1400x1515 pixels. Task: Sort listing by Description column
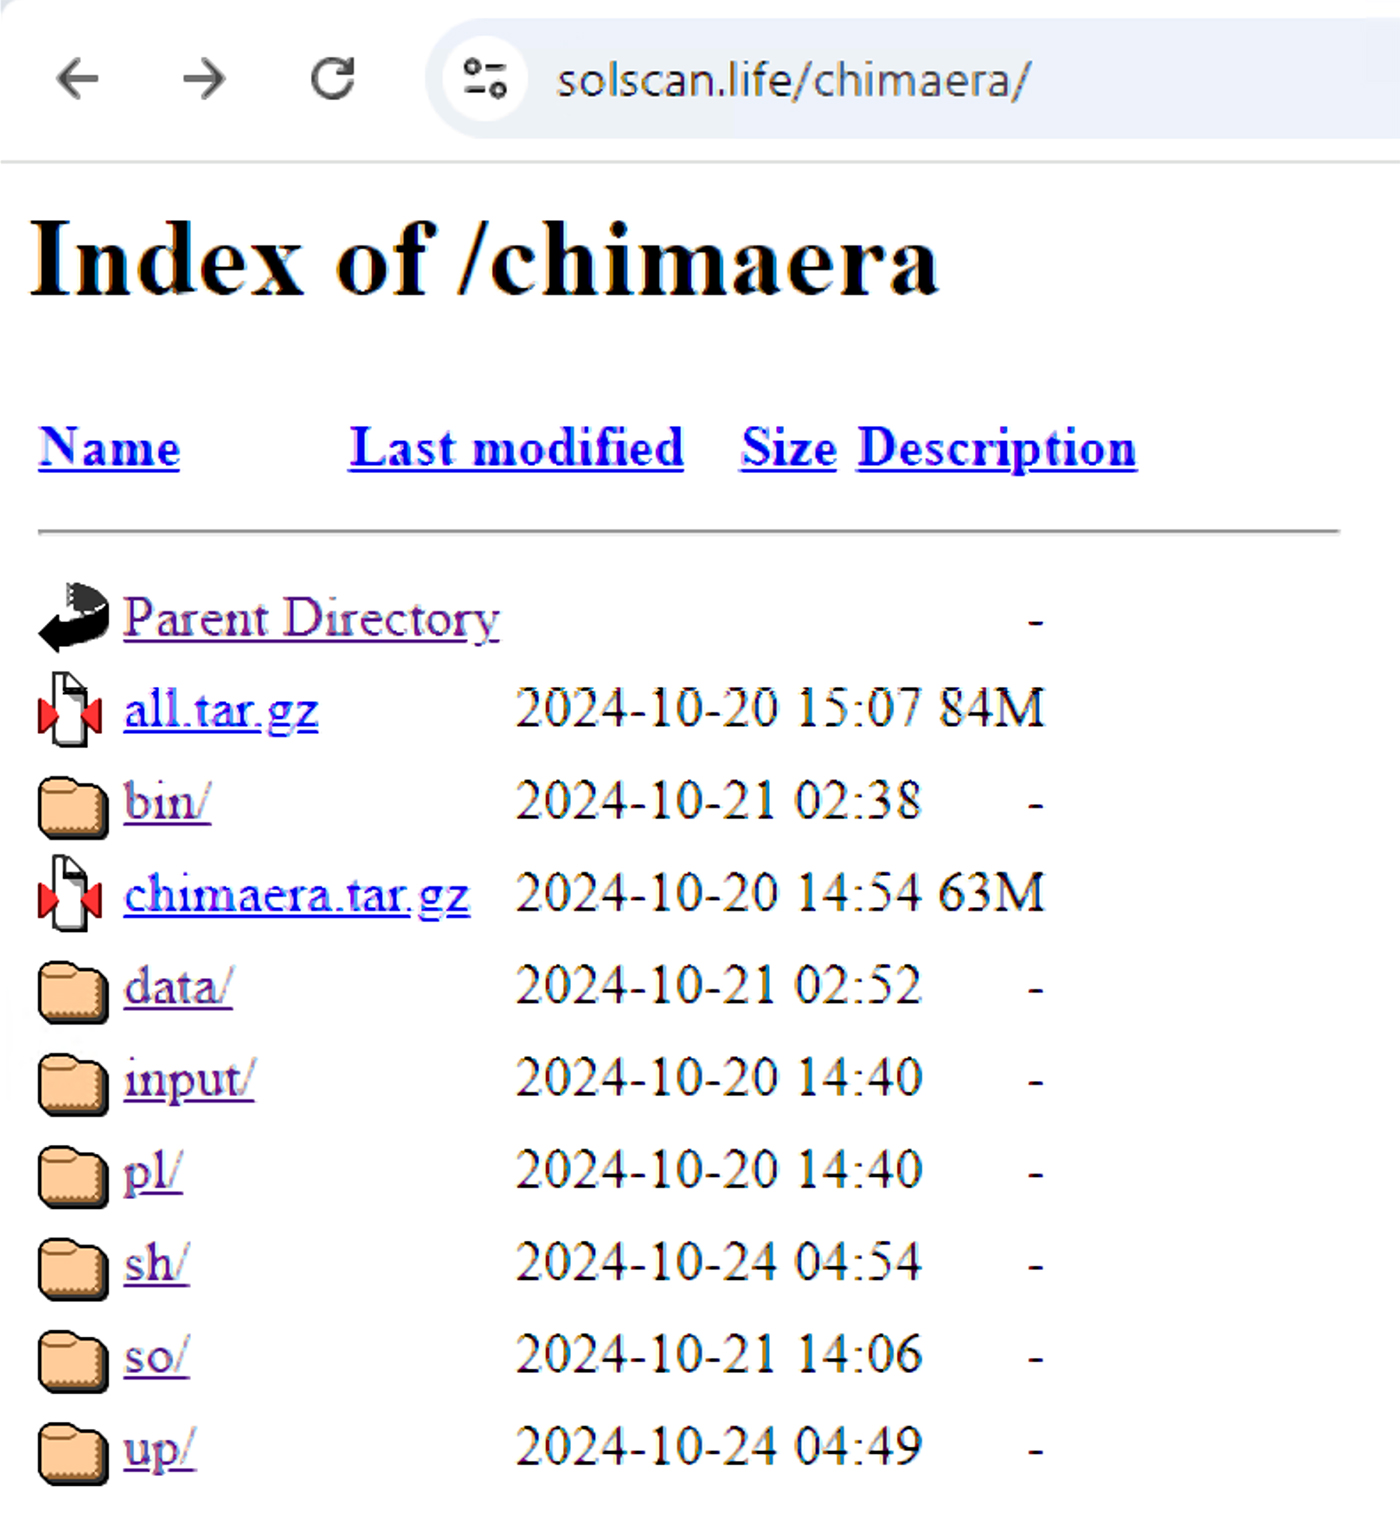pos(997,447)
